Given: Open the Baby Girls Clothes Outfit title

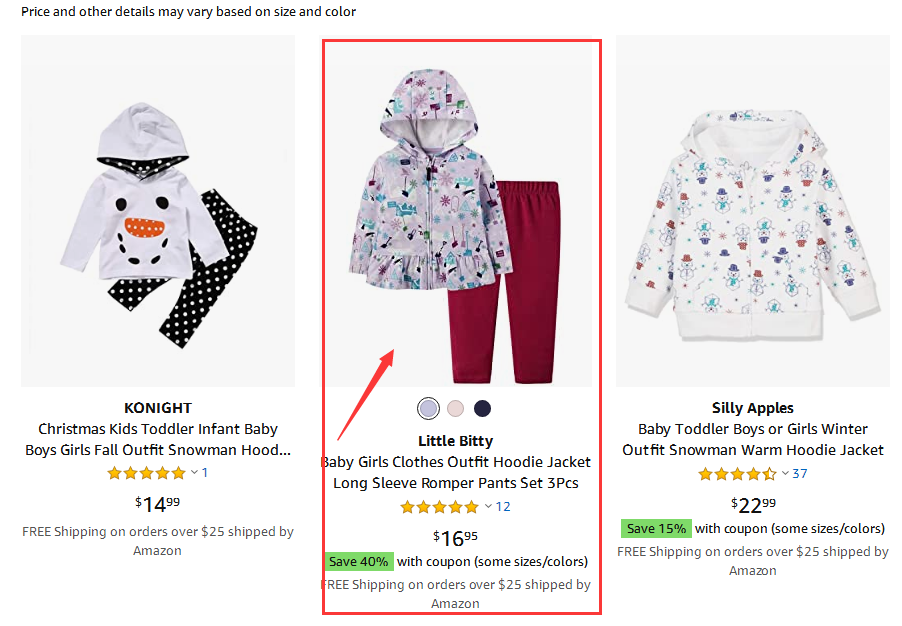Looking at the screenshot, I should point(456,473).
